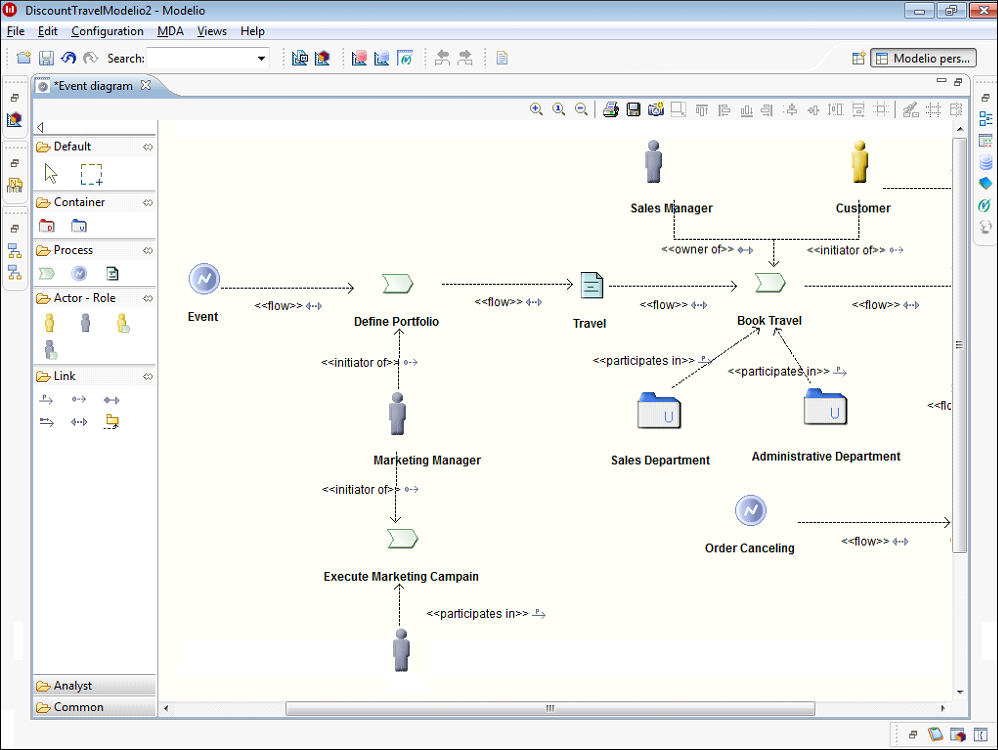Select the Travel document node

pyautogui.click(x=591, y=285)
